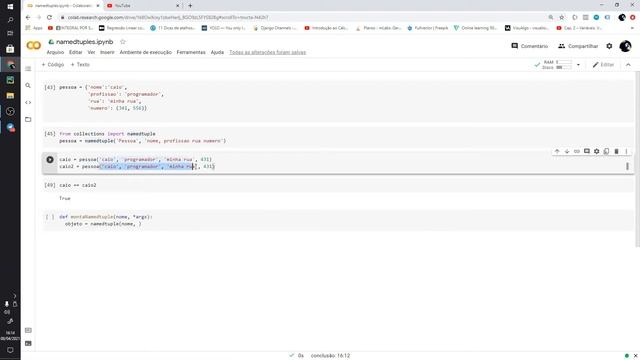Image resolution: width=640 pixels, height=360 pixels.
Task: Click the caio == caio2 code cell
Action: pyautogui.click(x=339, y=185)
